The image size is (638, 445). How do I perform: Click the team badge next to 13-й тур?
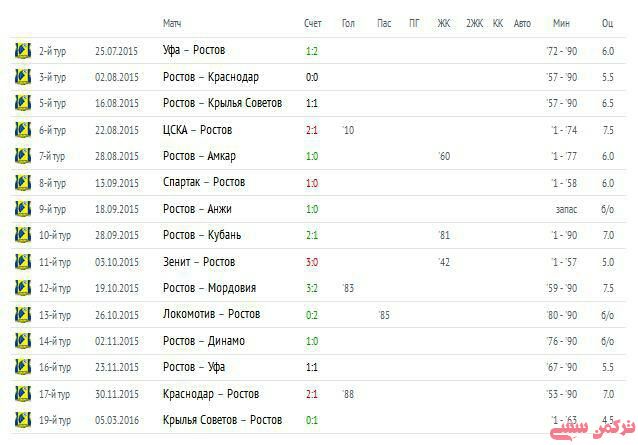click(x=23, y=314)
